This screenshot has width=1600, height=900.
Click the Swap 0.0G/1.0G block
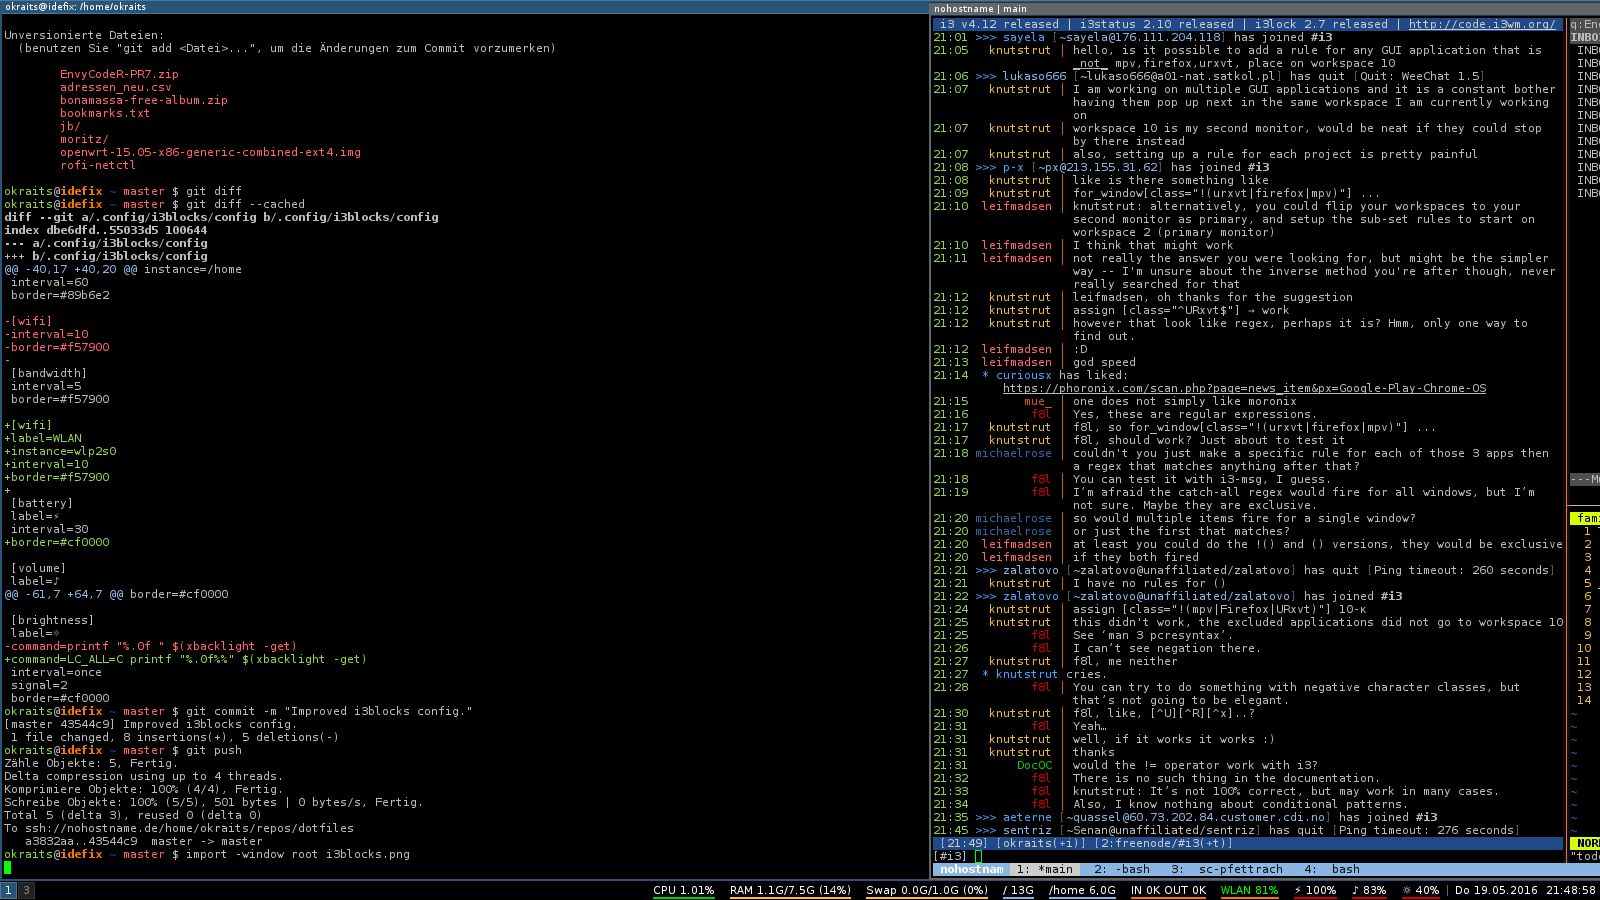927,890
